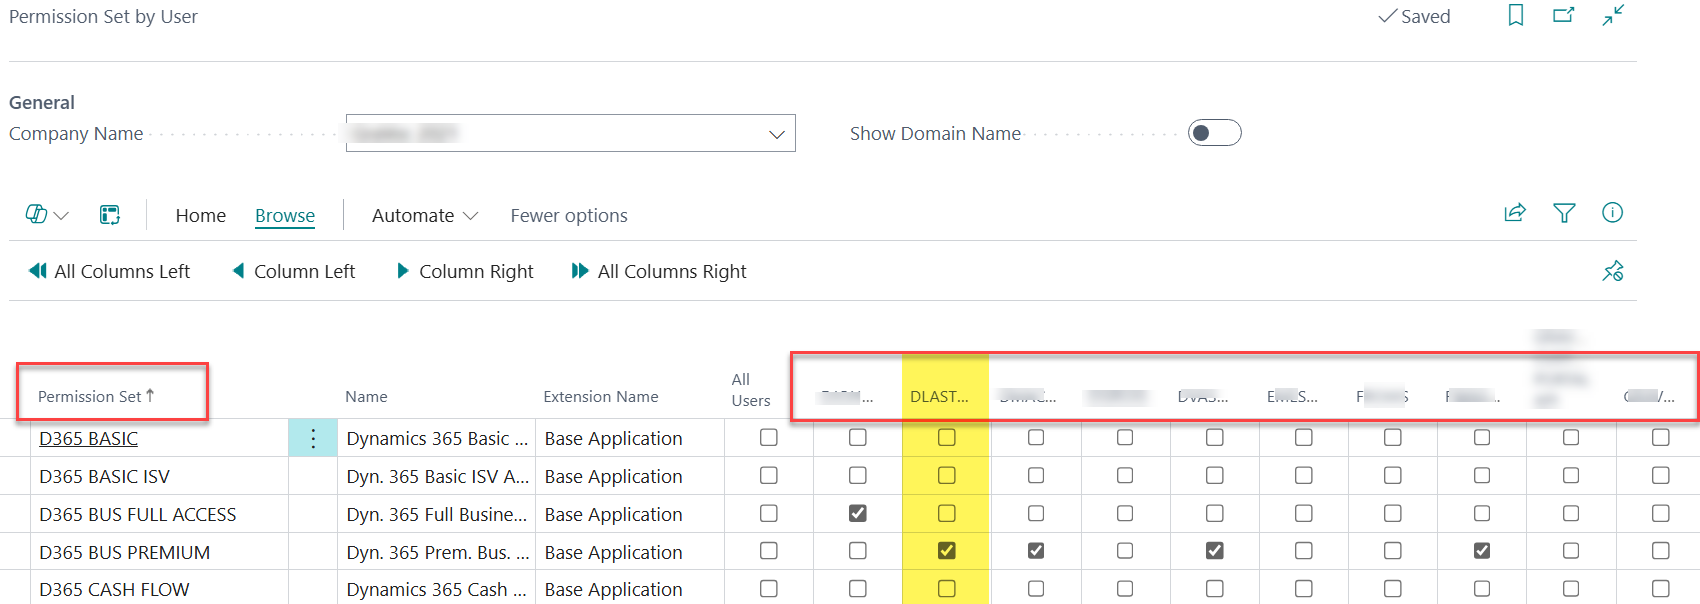
Task: Click the Name column header
Action: point(366,396)
